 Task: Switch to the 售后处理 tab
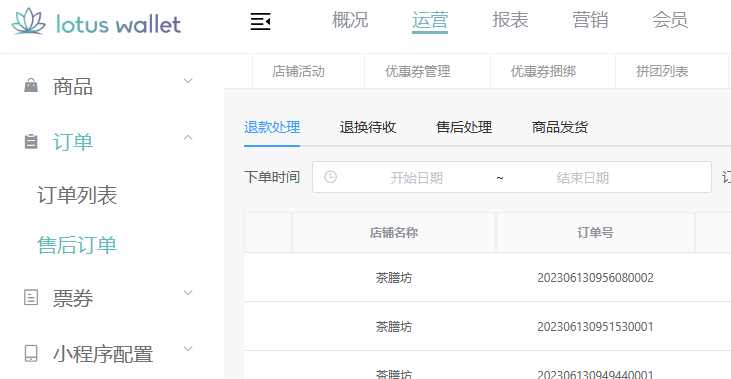pos(464,127)
